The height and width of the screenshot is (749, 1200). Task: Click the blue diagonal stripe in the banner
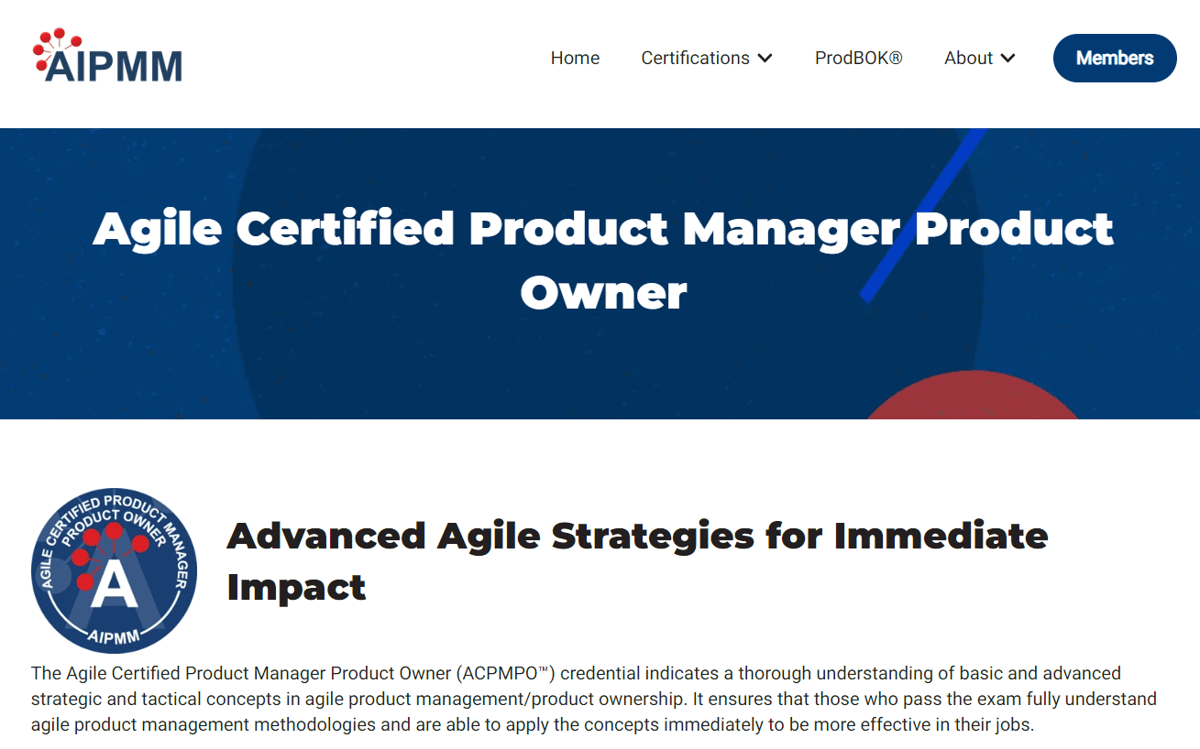point(921,216)
